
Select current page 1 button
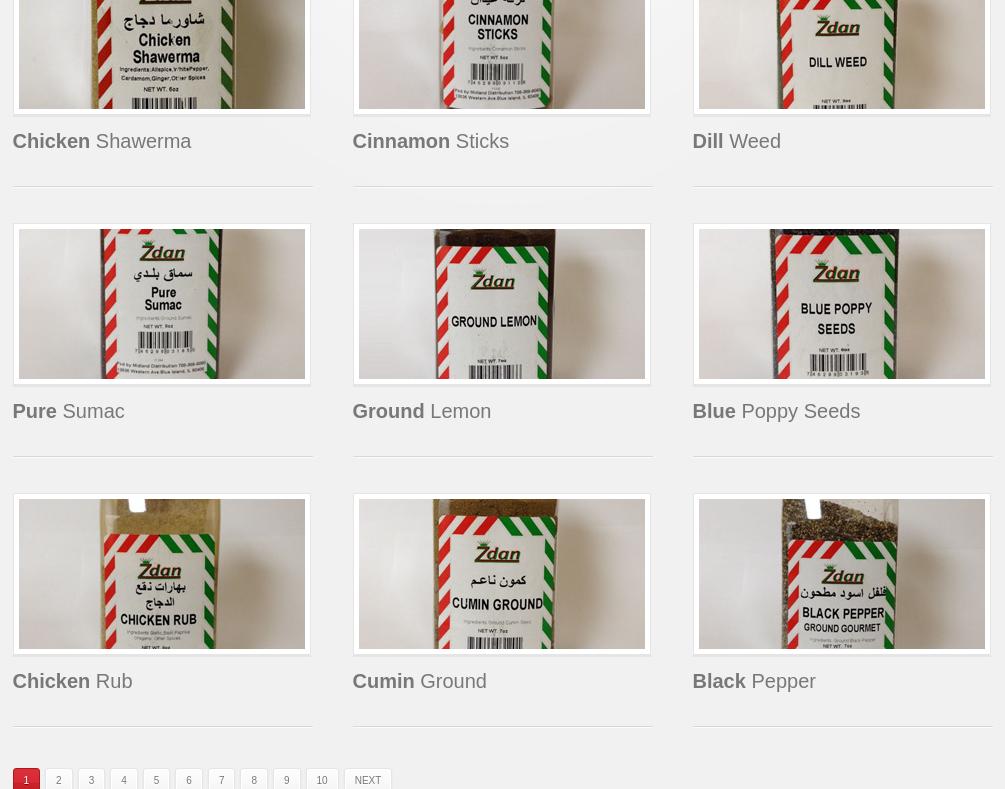[x=26, y=779]
